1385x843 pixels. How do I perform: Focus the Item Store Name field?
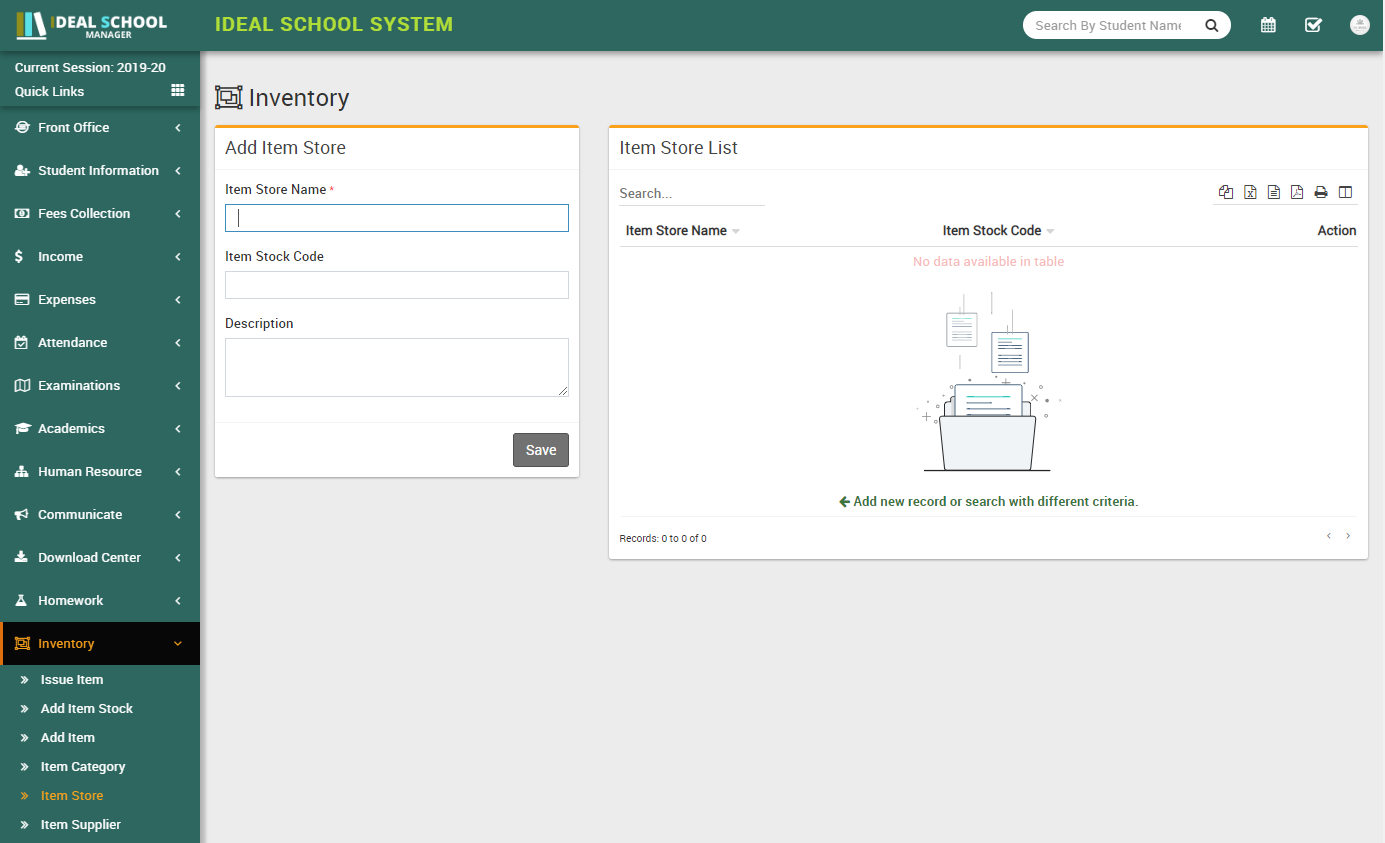click(x=397, y=218)
